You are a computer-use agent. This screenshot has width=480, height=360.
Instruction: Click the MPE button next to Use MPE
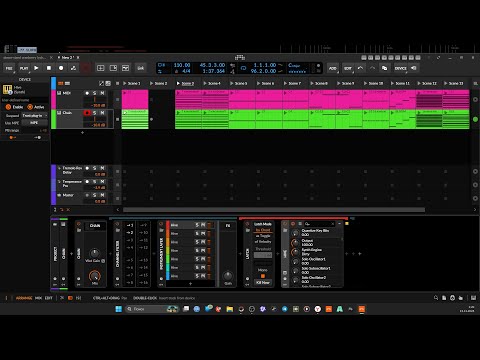point(34,123)
